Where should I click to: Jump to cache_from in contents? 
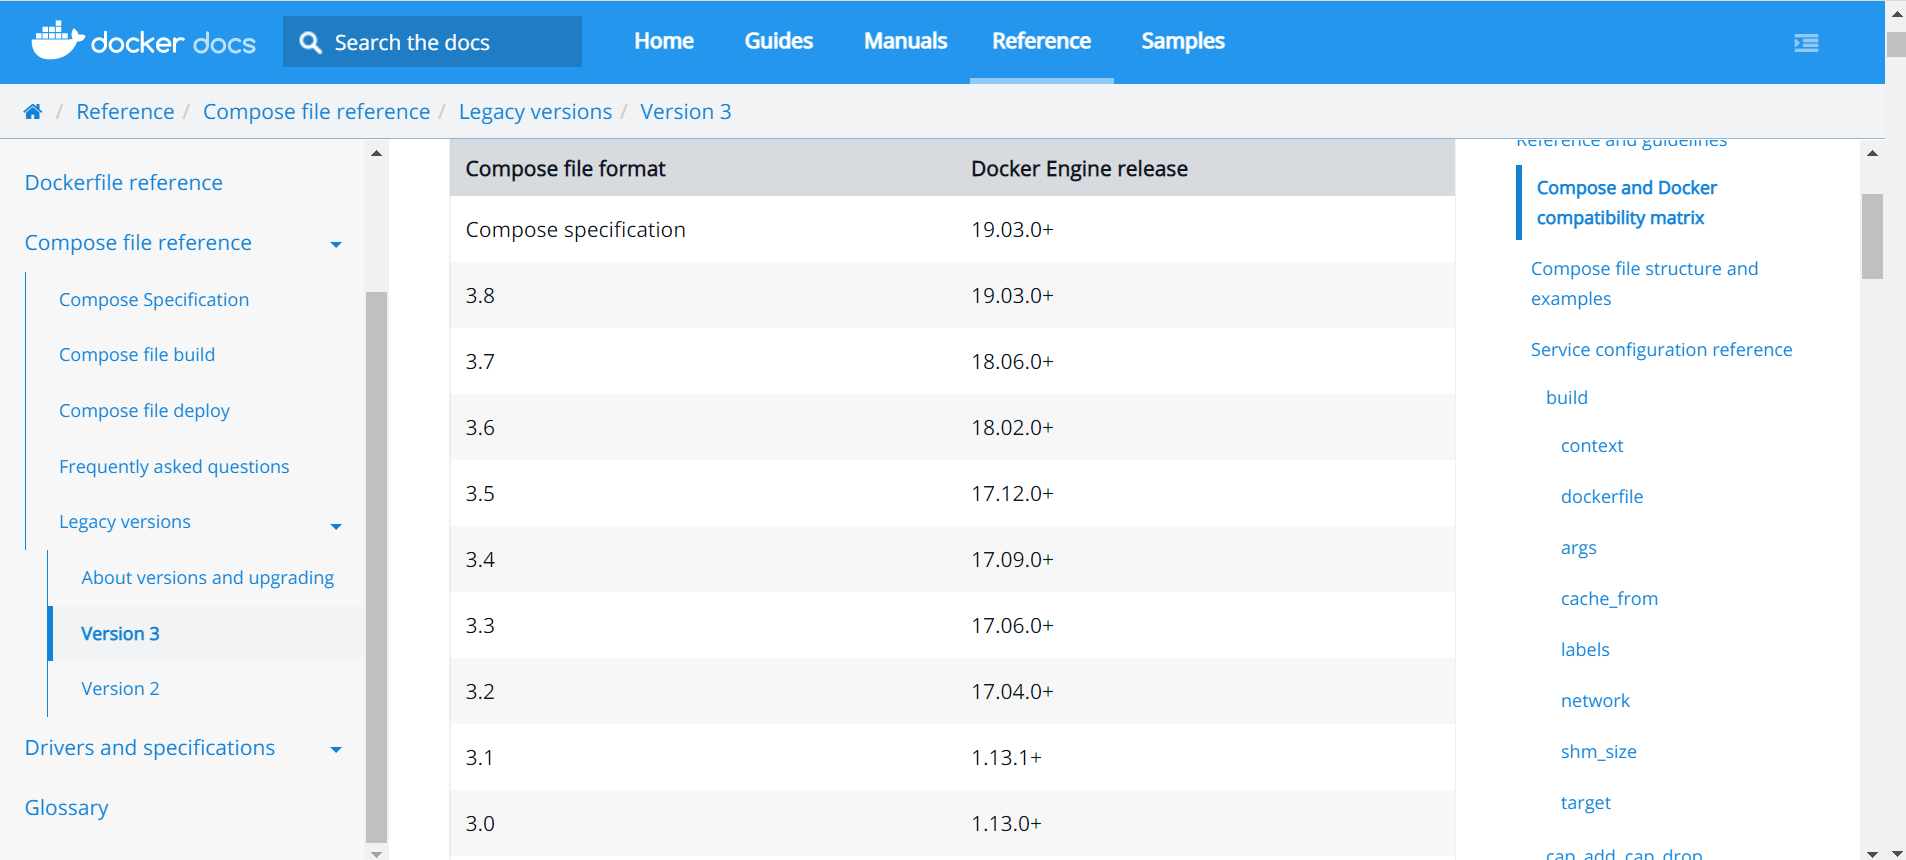(x=1609, y=598)
